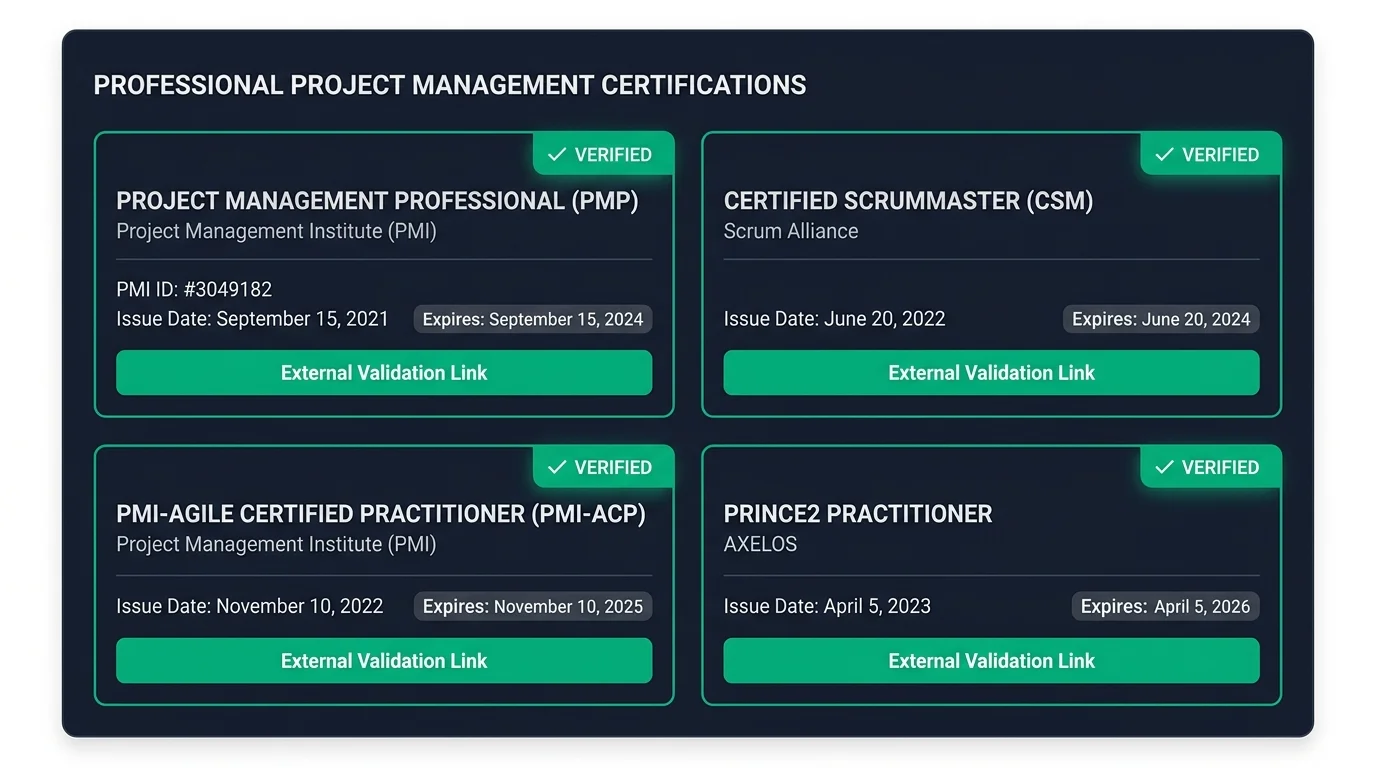This screenshot has width=1376, height=768.
Task: Click Issue Date: September 15, 2021
Action: click(252, 319)
